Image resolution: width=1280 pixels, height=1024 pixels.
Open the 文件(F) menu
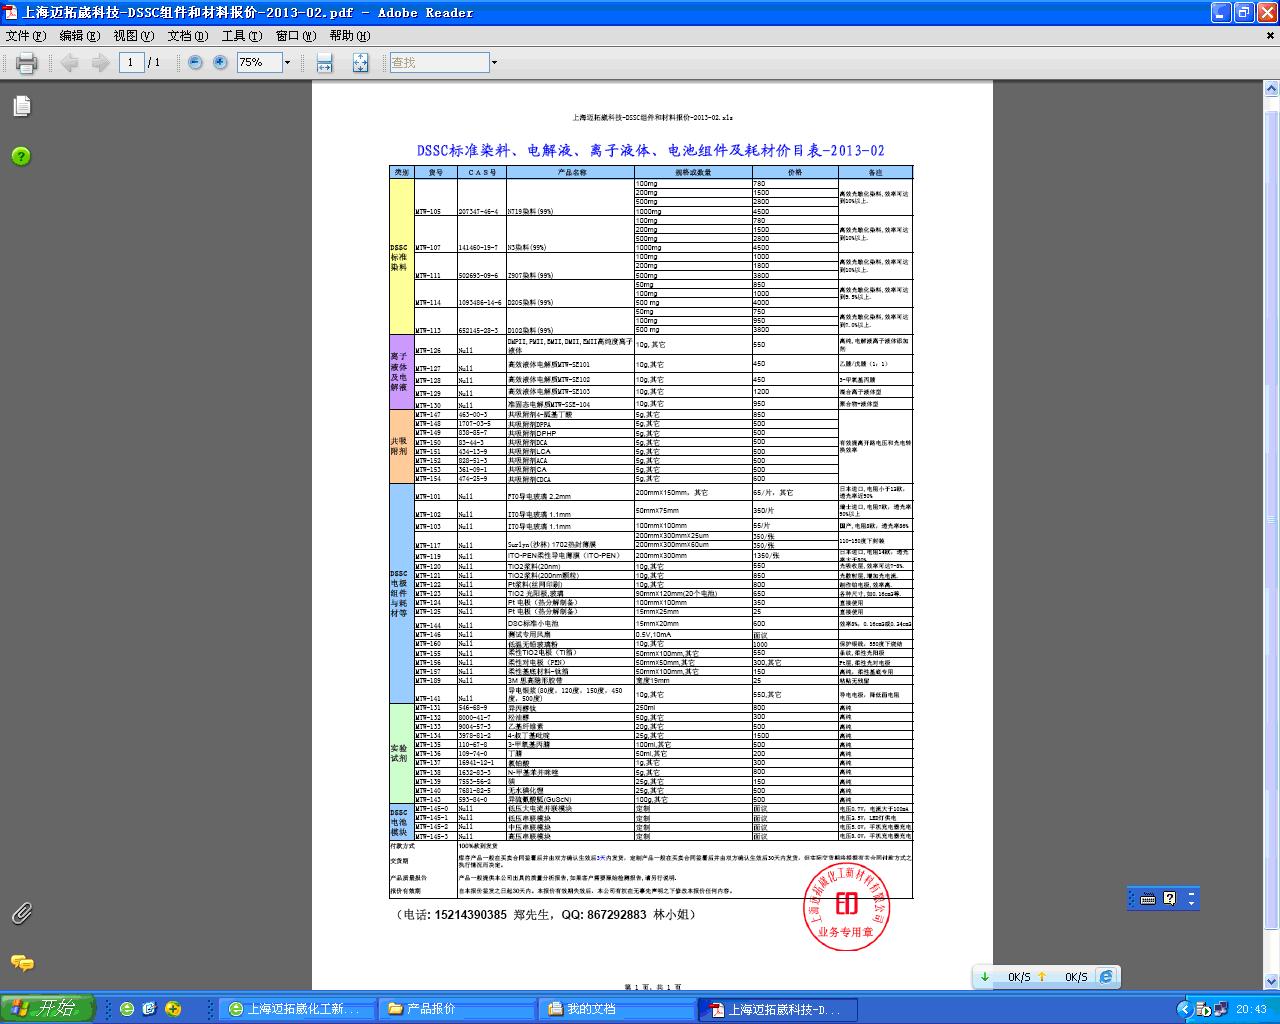(x=26, y=35)
